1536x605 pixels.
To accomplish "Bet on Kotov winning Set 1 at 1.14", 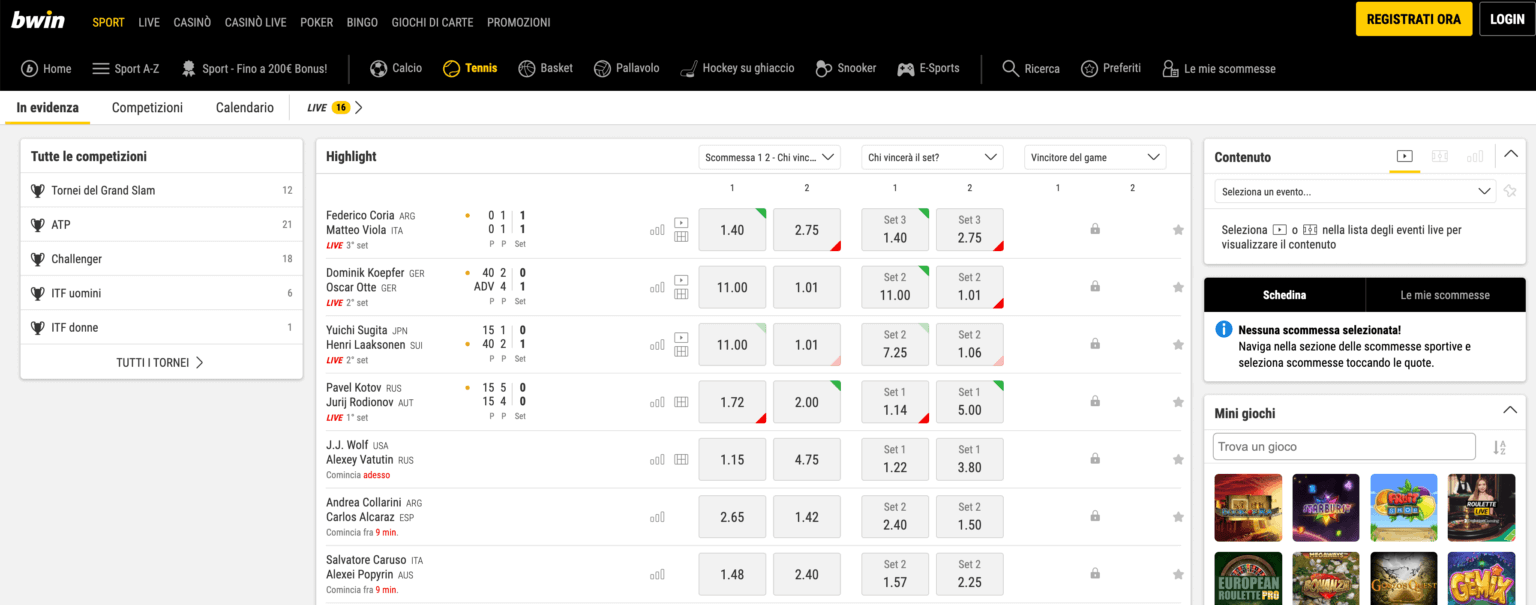I will pyautogui.click(x=895, y=402).
